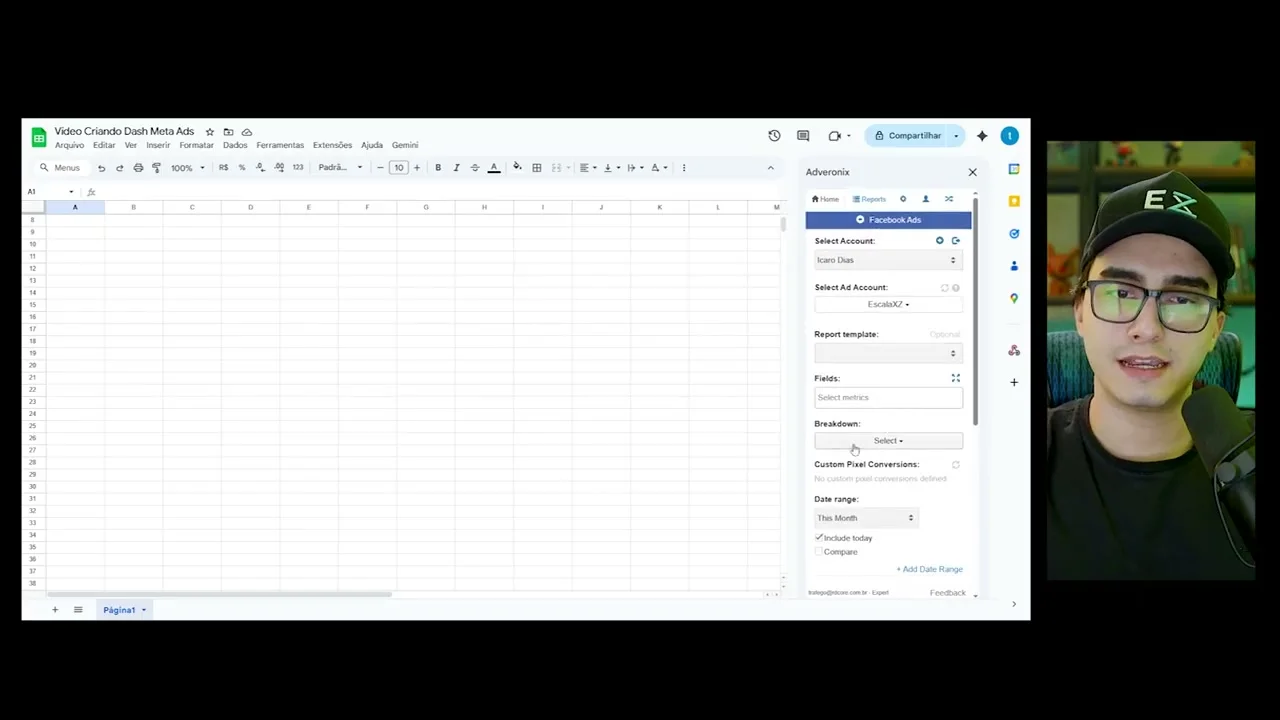1280x720 pixels.
Task: Switch to Adveronix Reports tab
Action: pos(869,199)
